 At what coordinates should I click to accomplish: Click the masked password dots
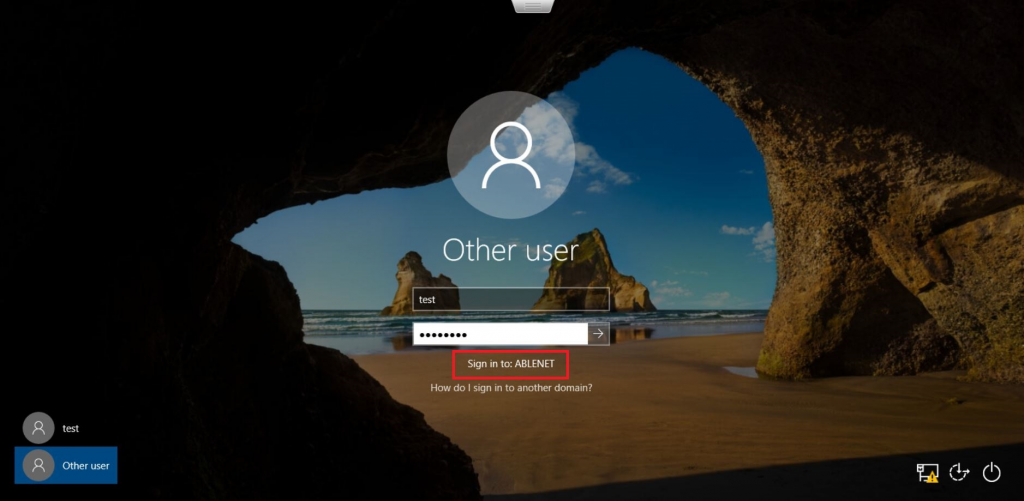[x=443, y=334]
